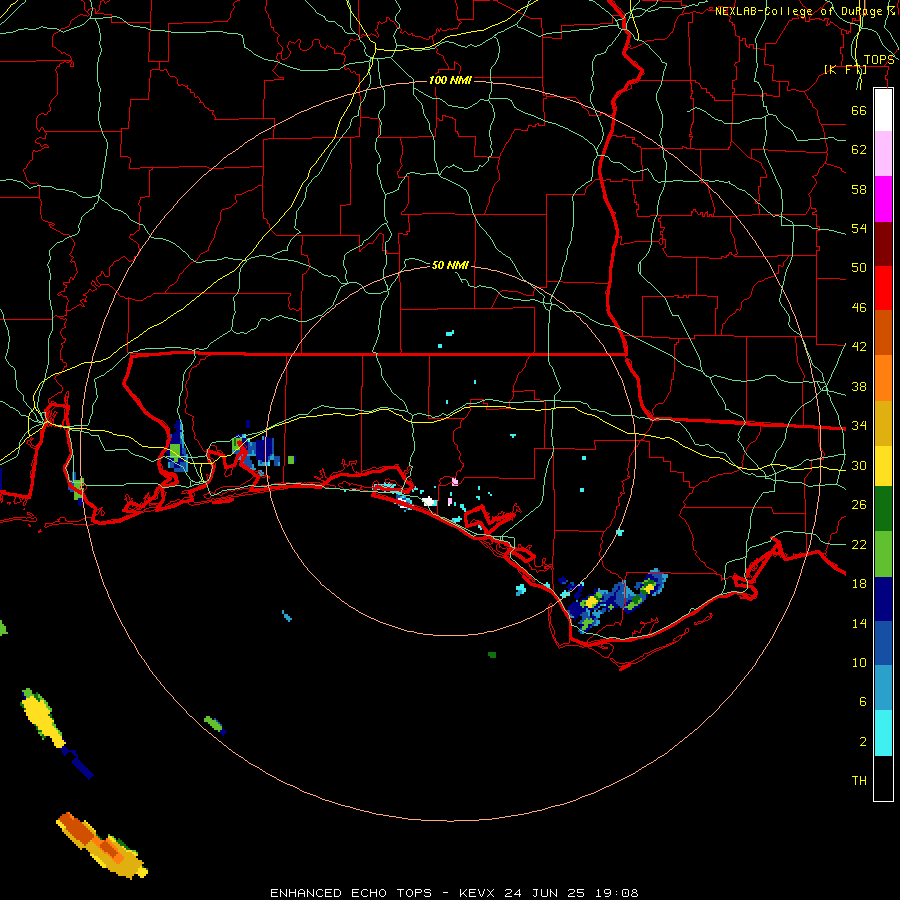Click the bright red legend color band
Viewport: 900px width, 900px height.
pyautogui.click(x=883, y=288)
